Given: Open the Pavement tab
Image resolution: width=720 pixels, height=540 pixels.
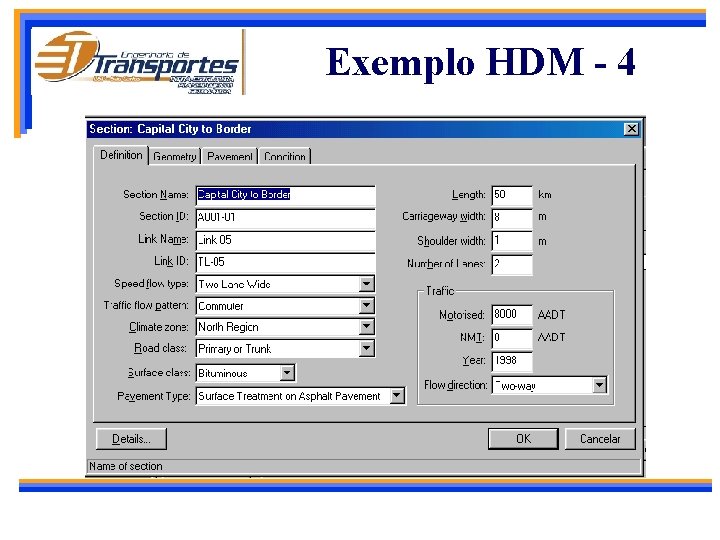Looking at the screenshot, I should 230,156.
